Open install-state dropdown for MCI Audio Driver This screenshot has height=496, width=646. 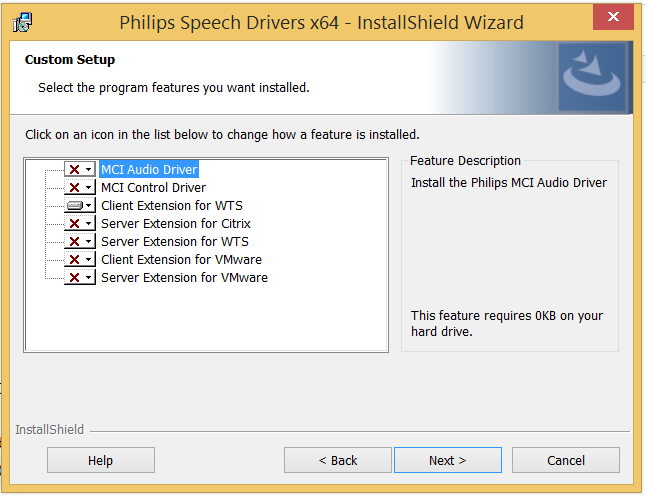point(80,169)
